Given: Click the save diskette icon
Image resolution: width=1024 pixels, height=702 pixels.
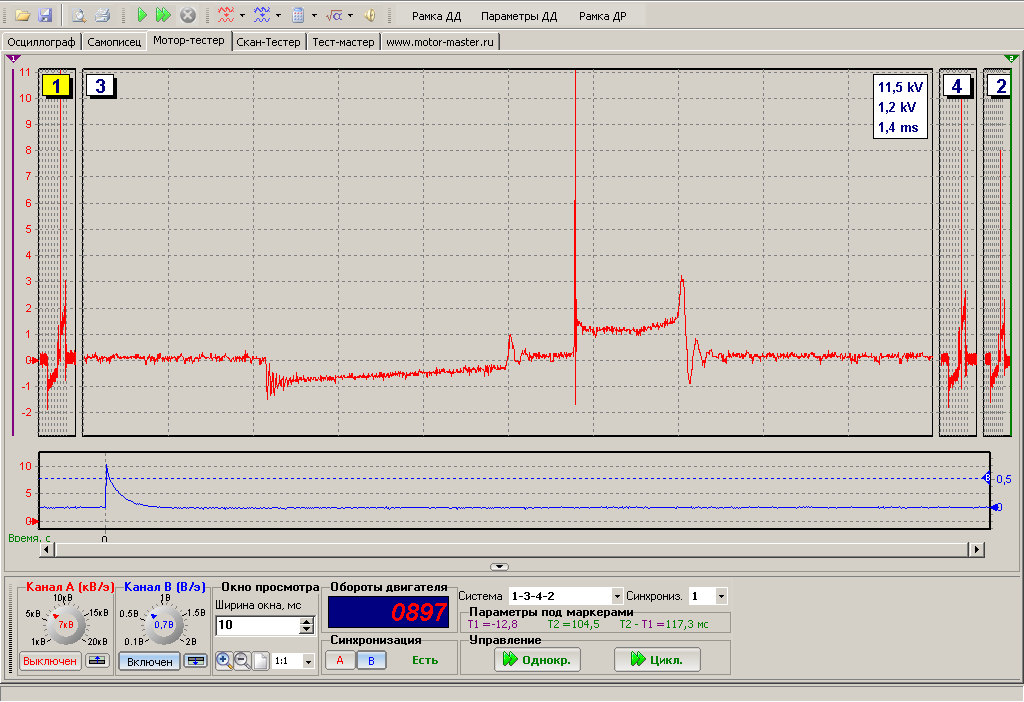Looking at the screenshot, I should tap(45, 15).
